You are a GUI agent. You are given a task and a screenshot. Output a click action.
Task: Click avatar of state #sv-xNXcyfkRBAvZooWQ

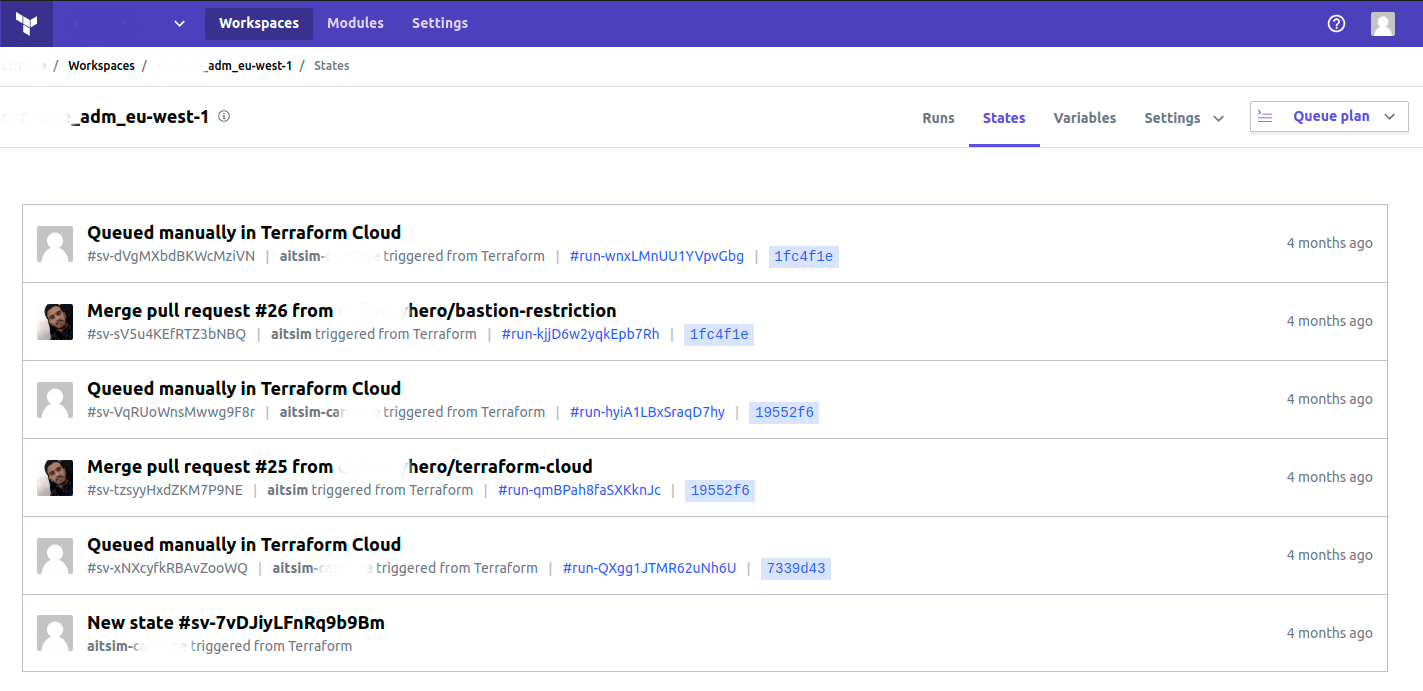55,556
